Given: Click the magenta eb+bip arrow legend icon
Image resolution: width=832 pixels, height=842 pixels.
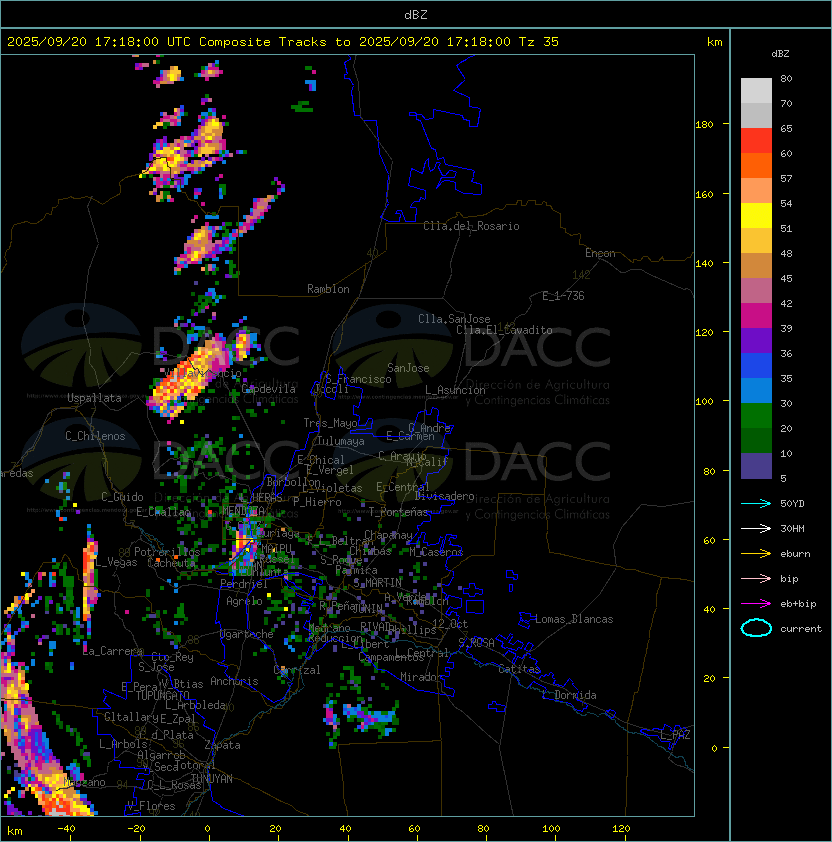Looking at the screenshot, I should [756, 604].
